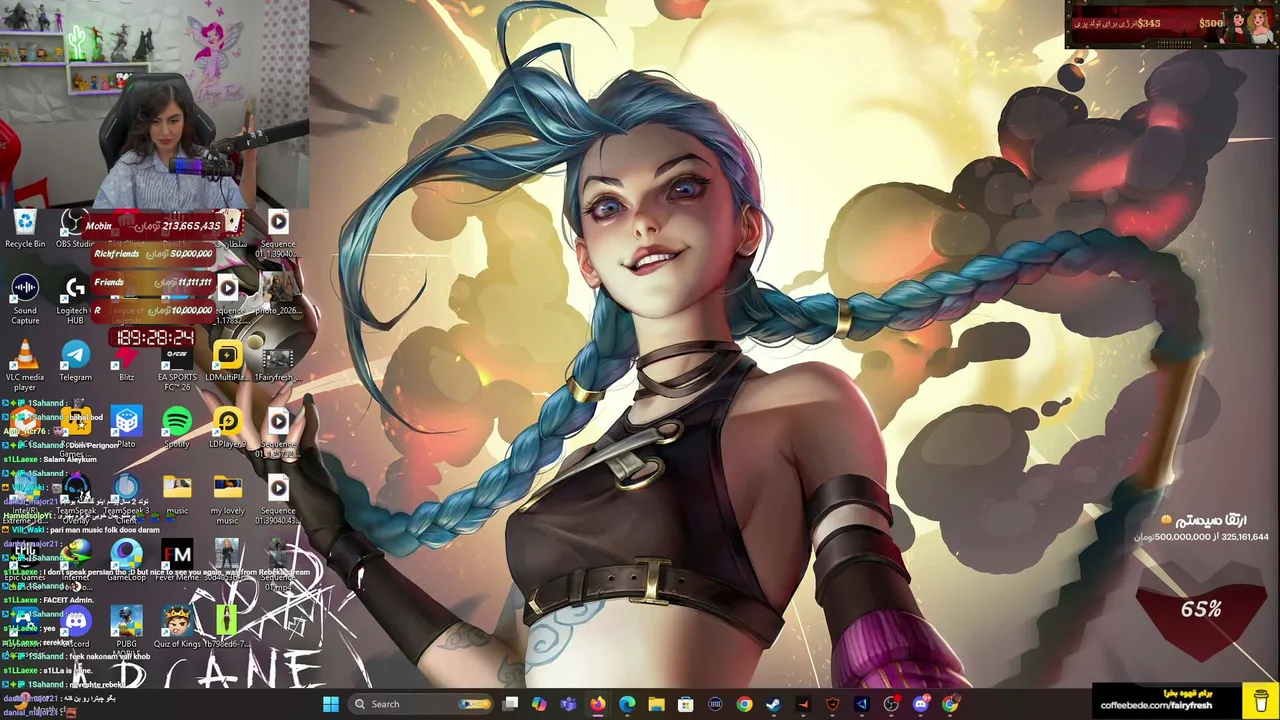Launch PUBG MOBILE desktop shortcut
Viewport: 1280px width, 720px height.
point(126,632)
